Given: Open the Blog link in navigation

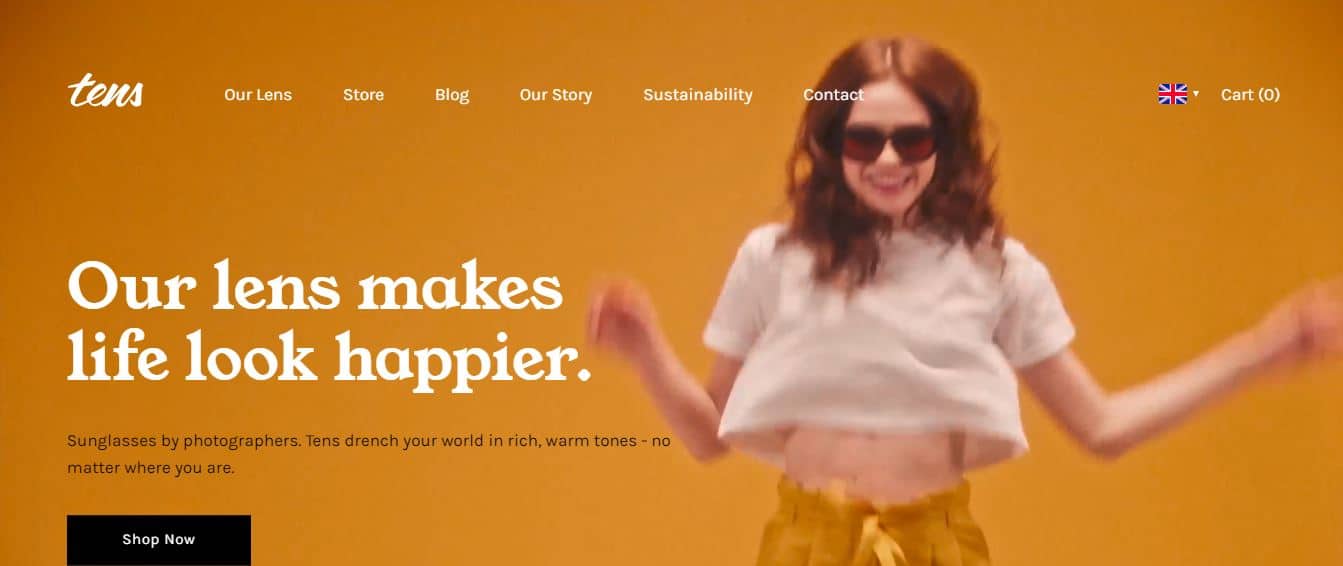Looking at the screenshot, I should tap(452, 94).
